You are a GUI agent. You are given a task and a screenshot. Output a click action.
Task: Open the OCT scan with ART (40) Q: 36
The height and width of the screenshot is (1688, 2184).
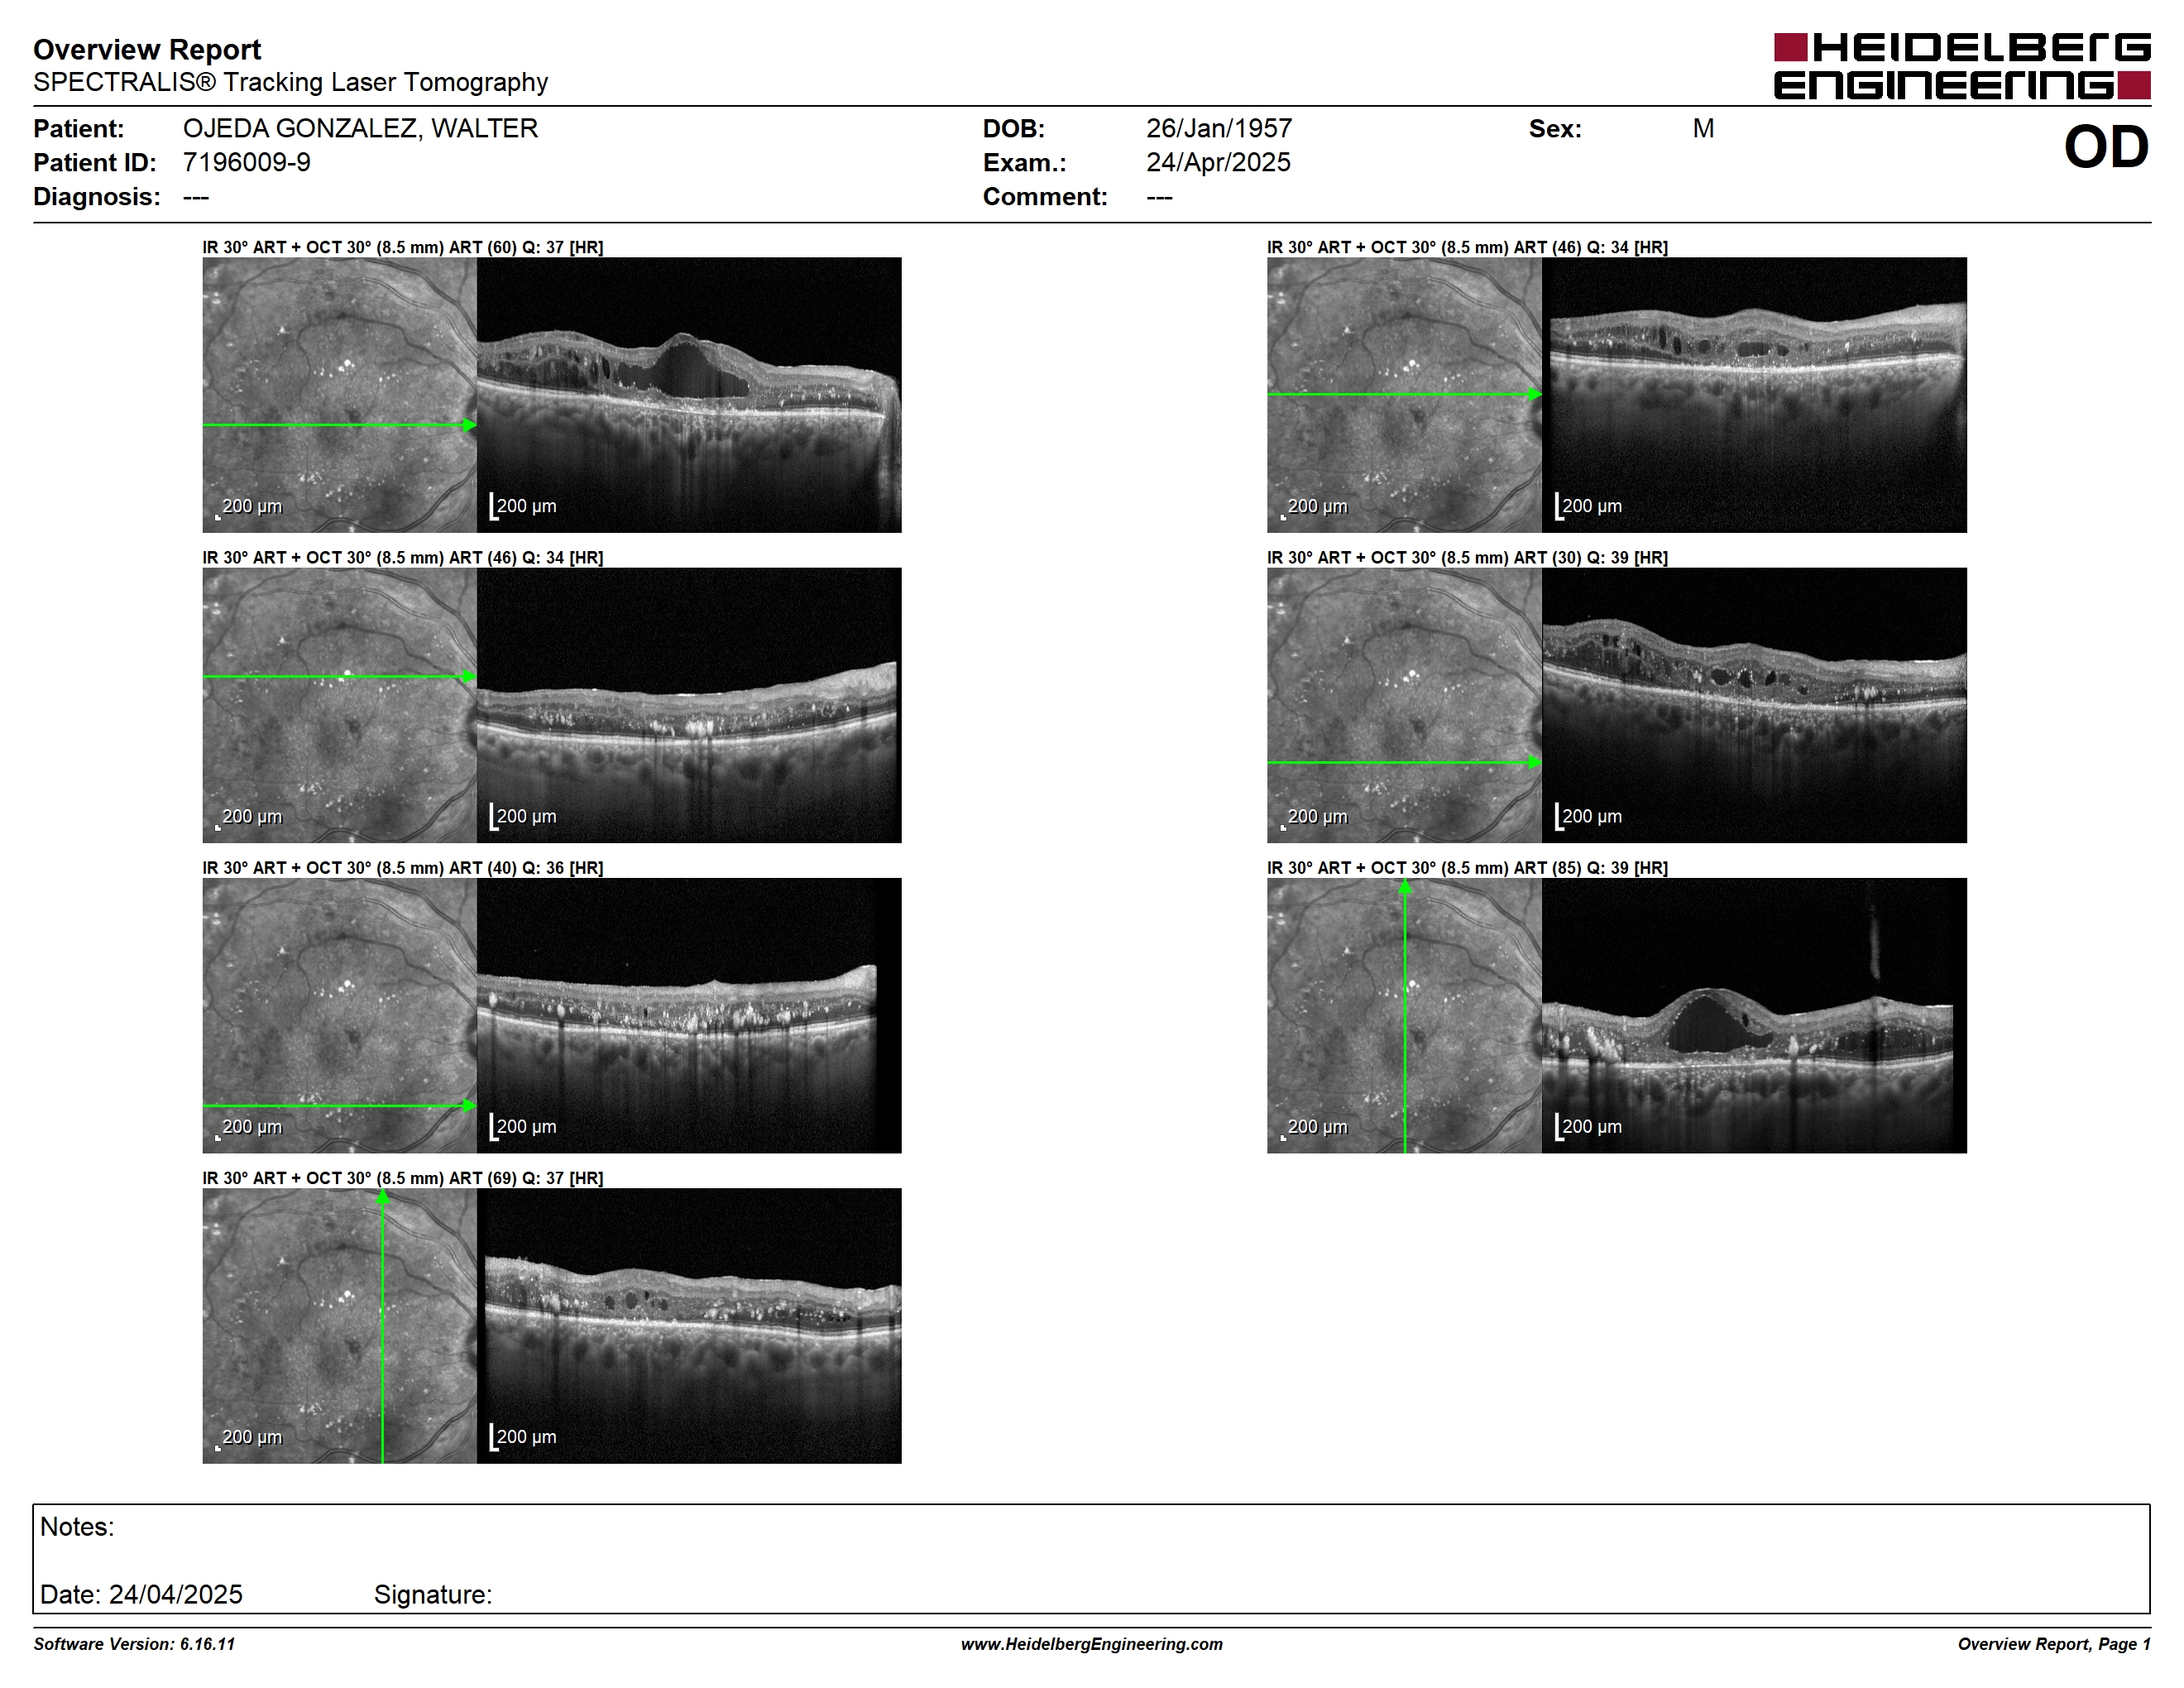pos(689,1016)
